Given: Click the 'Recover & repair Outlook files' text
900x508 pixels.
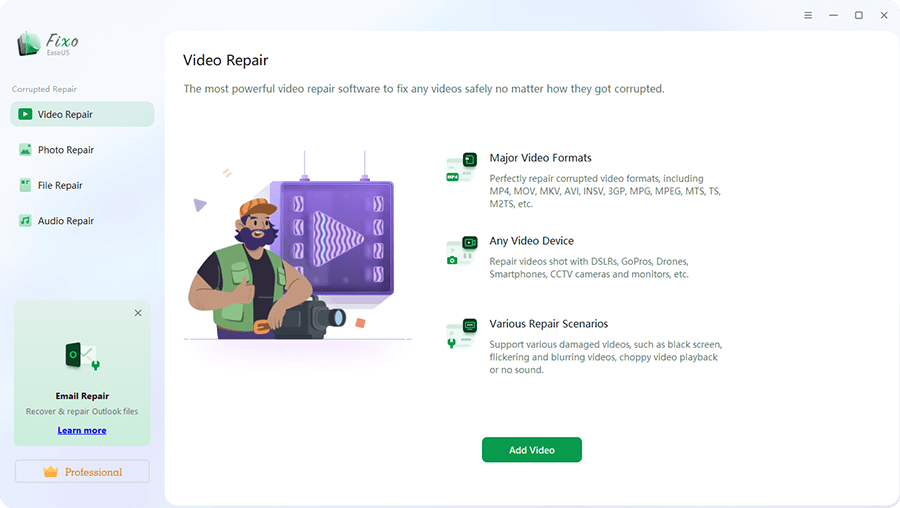Looking at the screenshot, I should [x=82, y=411].
